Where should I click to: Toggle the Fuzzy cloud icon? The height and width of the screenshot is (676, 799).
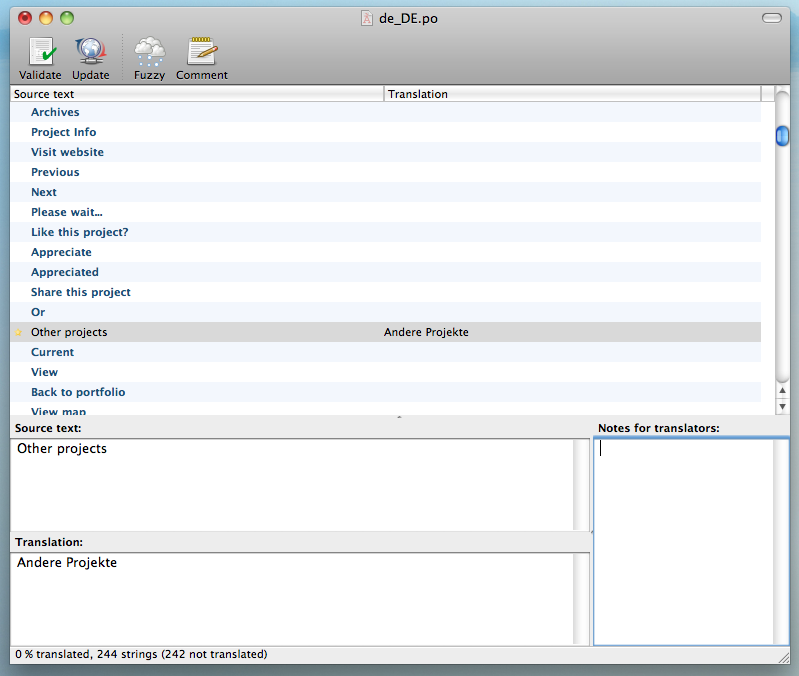[149, 52]
